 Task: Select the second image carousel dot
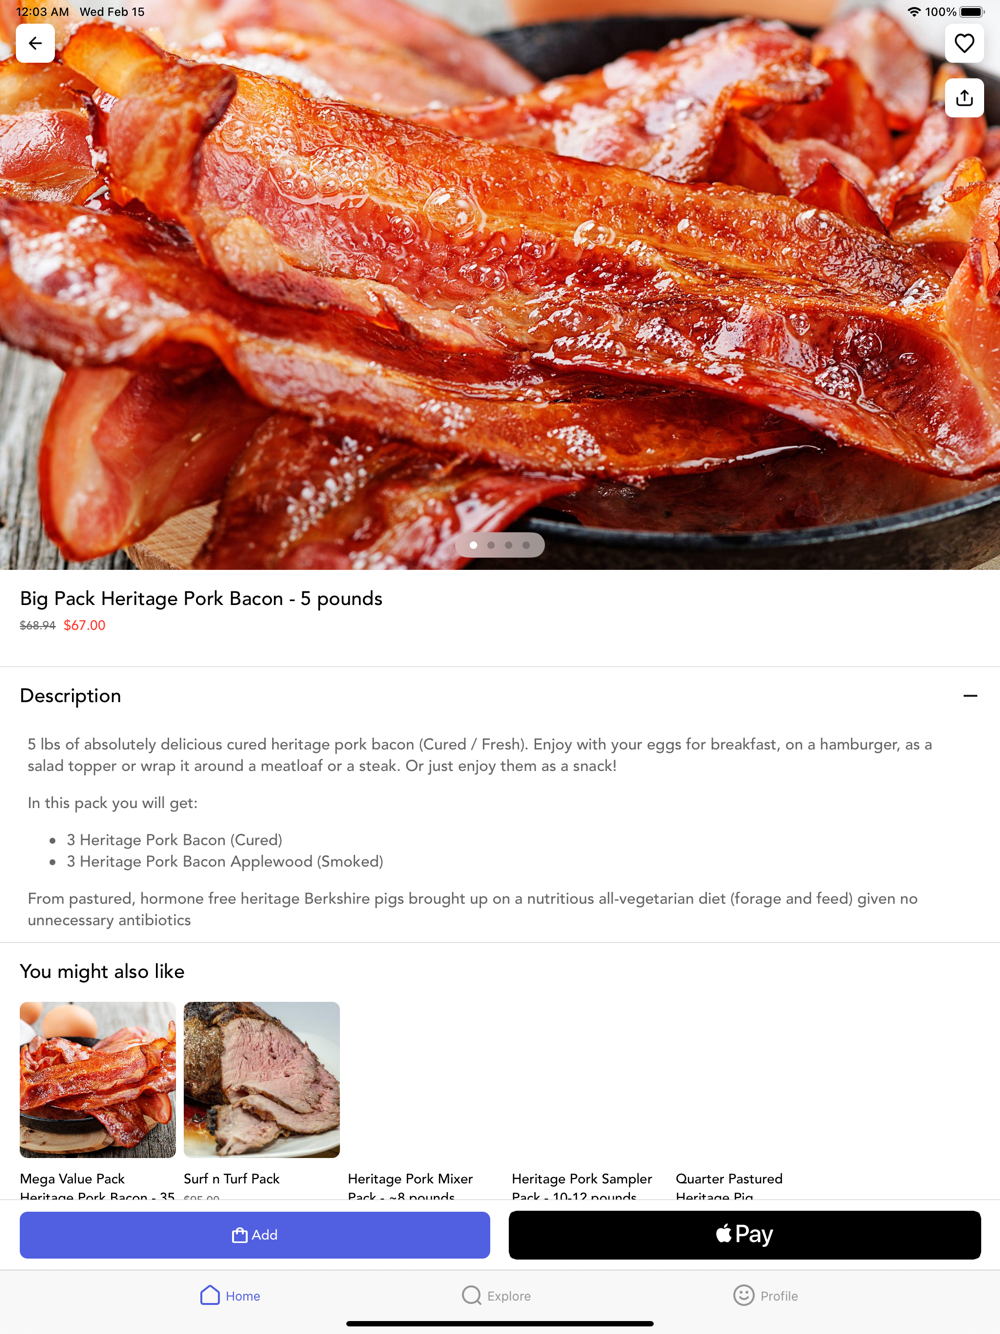coord(491,545)
